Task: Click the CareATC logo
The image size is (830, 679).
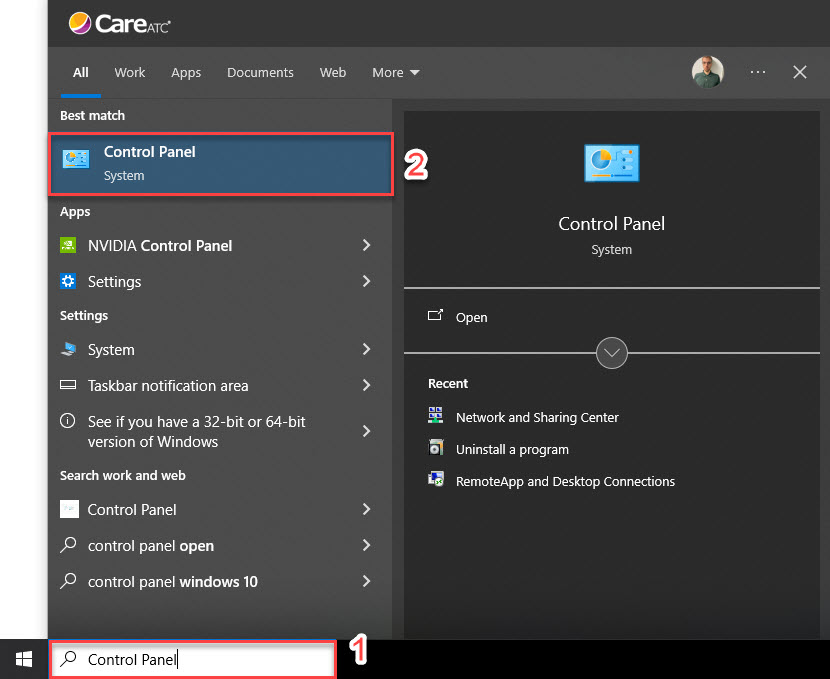Action: click(119, 23)
